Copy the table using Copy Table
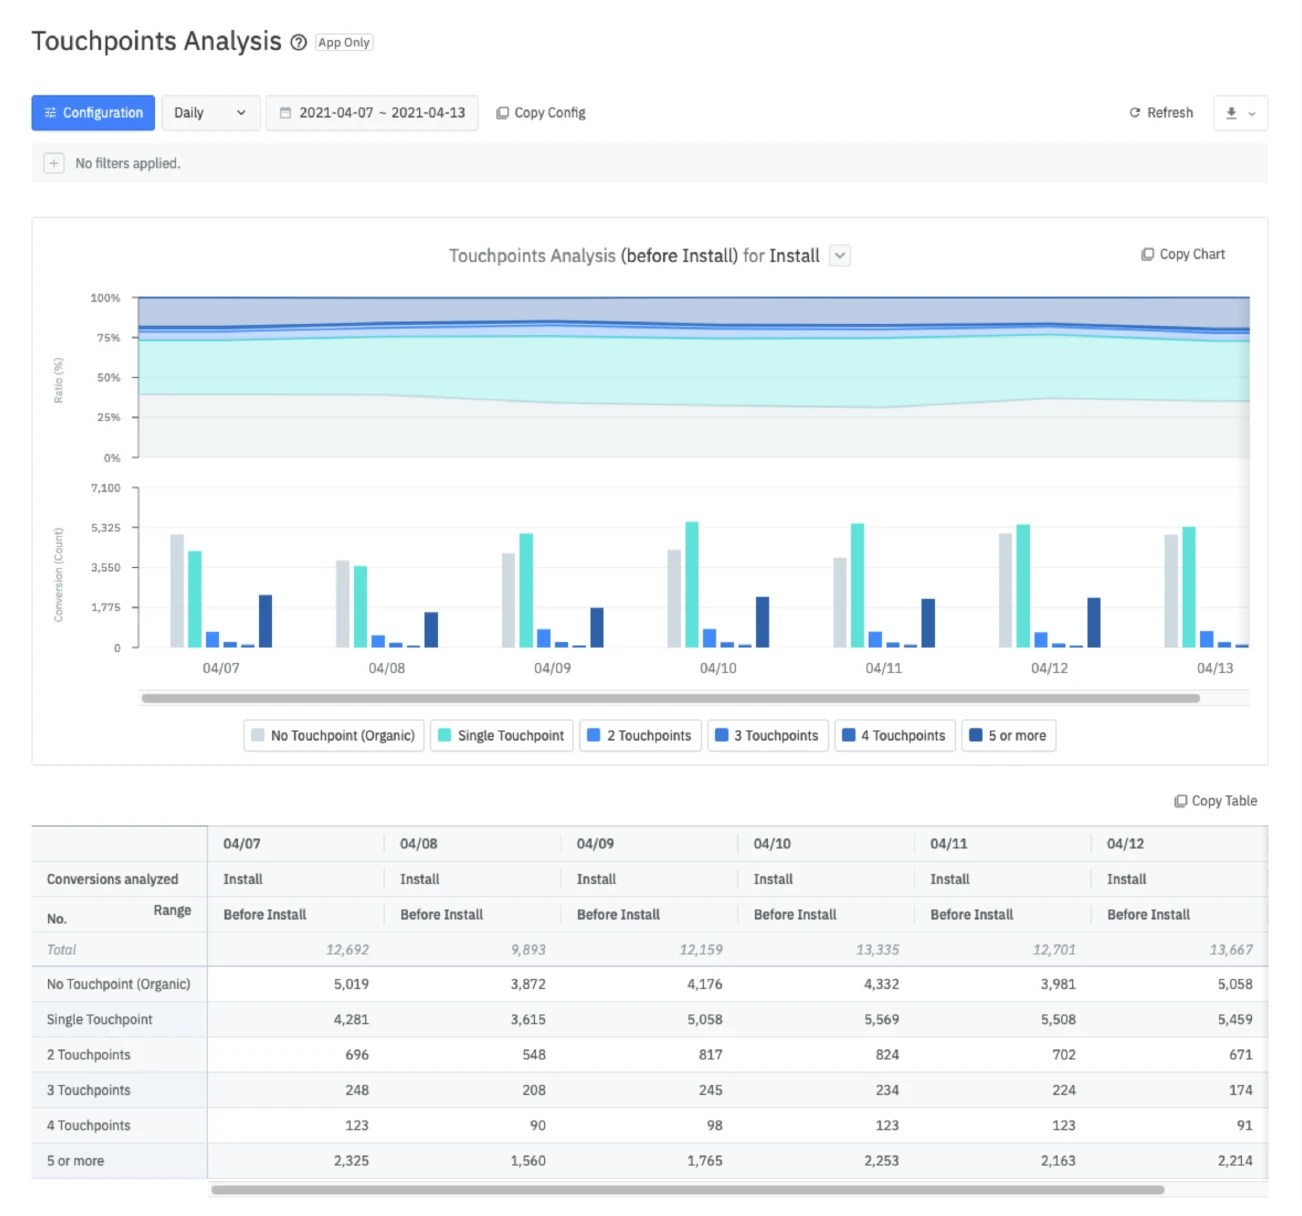The height and width of the screenshot is (1216, 1302). [x=1215, y=801]
